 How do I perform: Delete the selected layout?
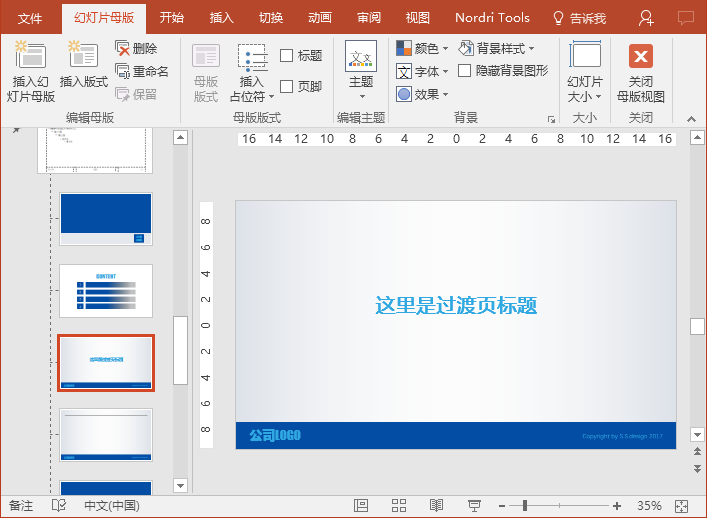[x=137, y=48]
